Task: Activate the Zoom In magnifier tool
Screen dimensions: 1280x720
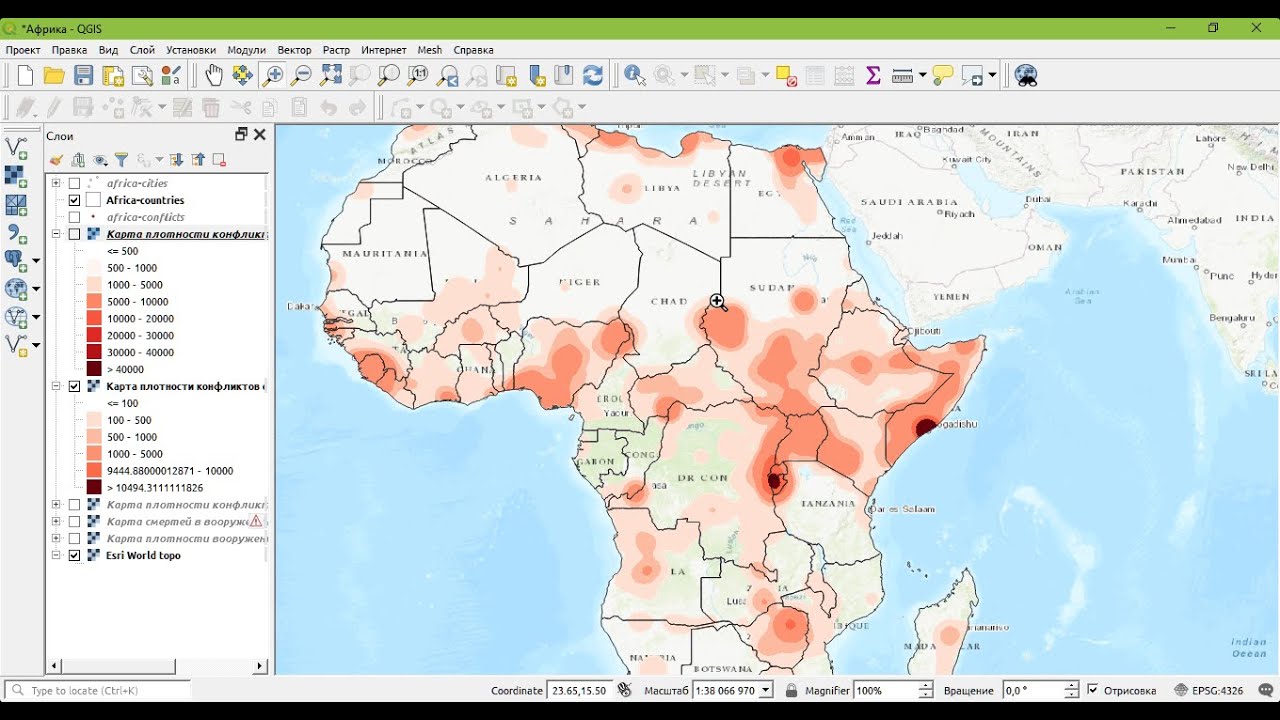Action: (271, 75)
